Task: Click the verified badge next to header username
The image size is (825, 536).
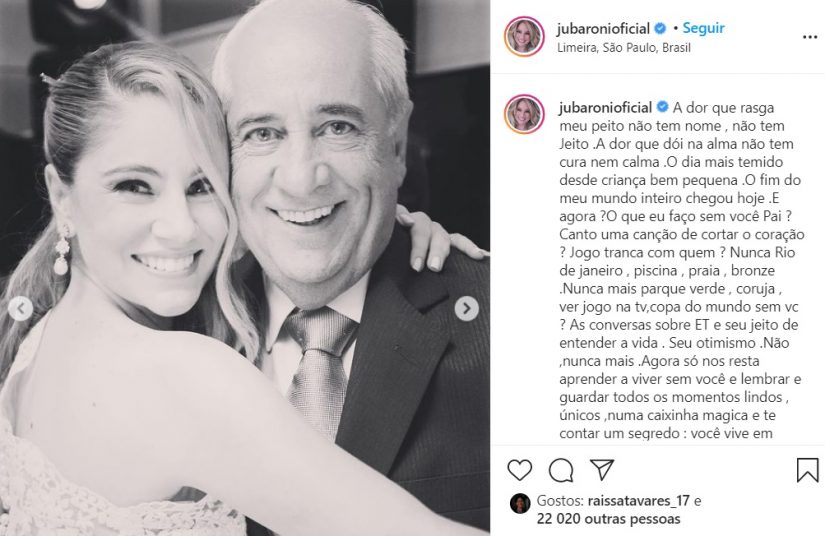Action: tap(660, 28)
